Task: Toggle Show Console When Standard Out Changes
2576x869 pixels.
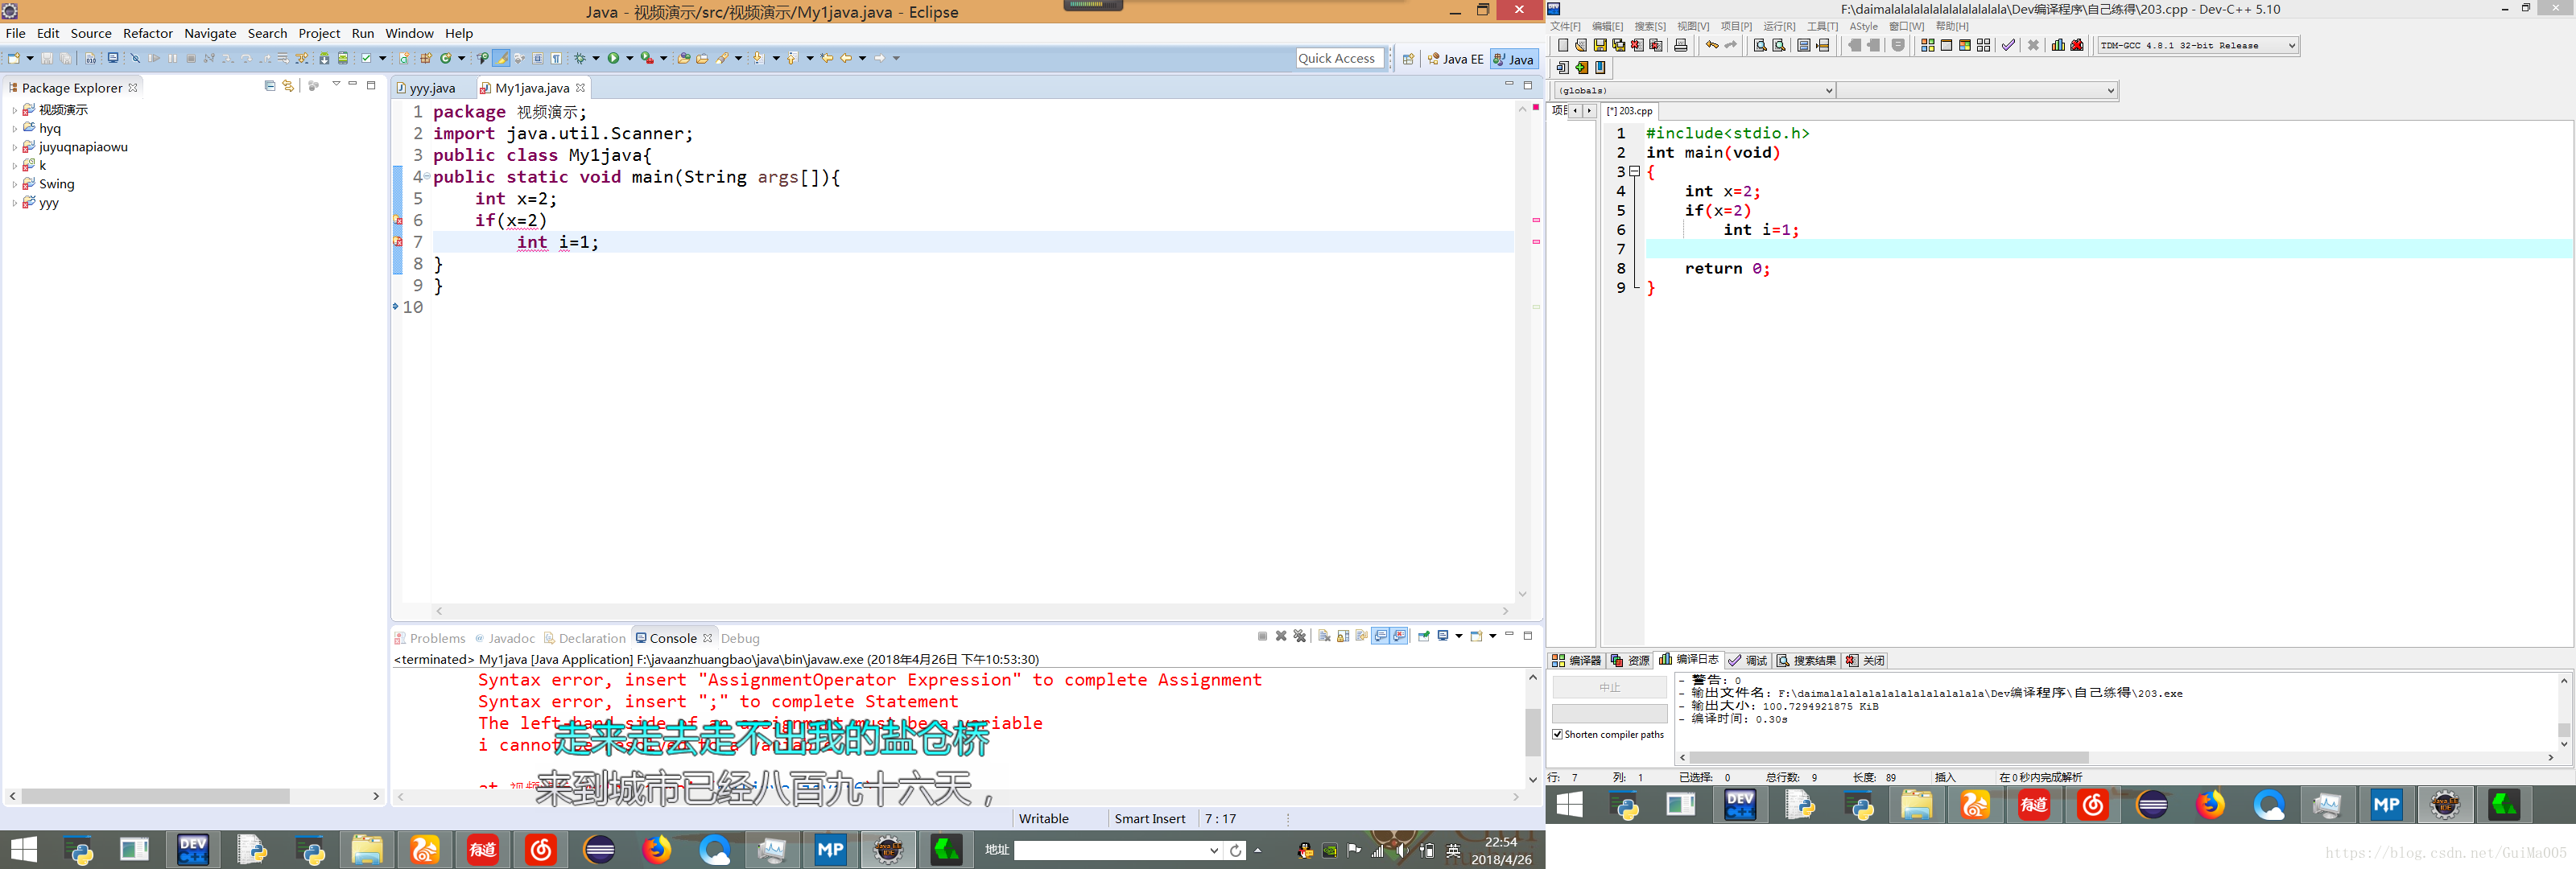Action: point(1381,636)
